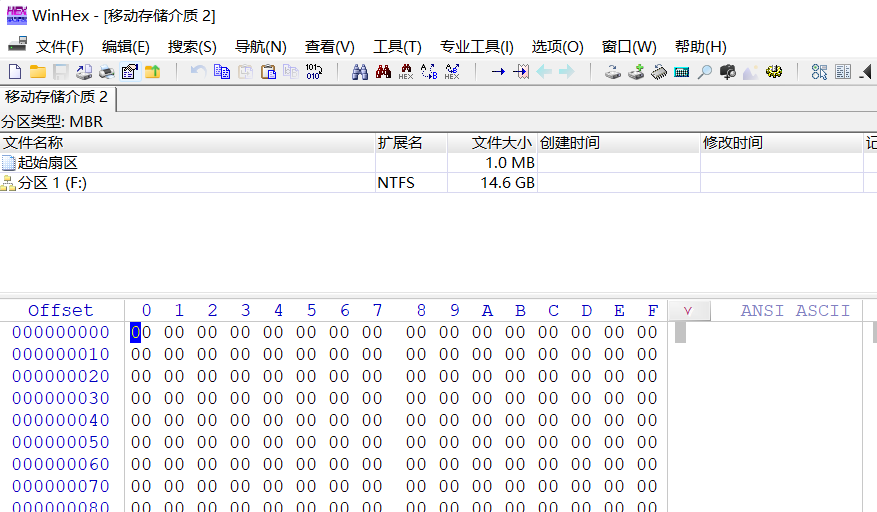Click the Clone Disk icon with green plus
The height and width of the screenshot is (512, 877).
tap(636, 72)
